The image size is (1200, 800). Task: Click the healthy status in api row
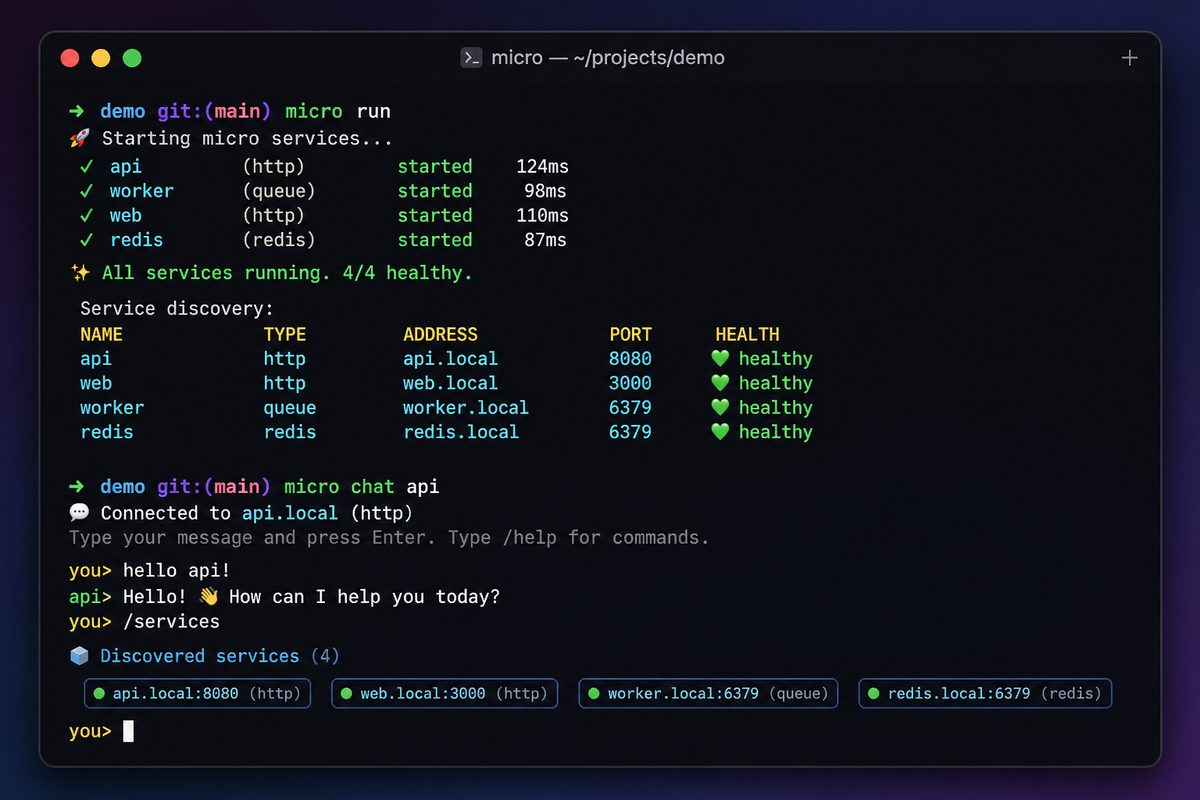pyautogui.click(x=776, y=359)
